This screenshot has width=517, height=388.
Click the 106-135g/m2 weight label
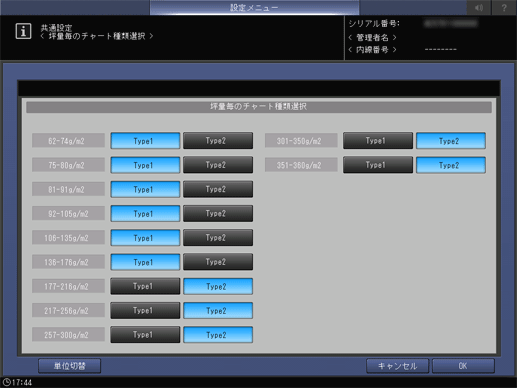(x=68, y=238)
